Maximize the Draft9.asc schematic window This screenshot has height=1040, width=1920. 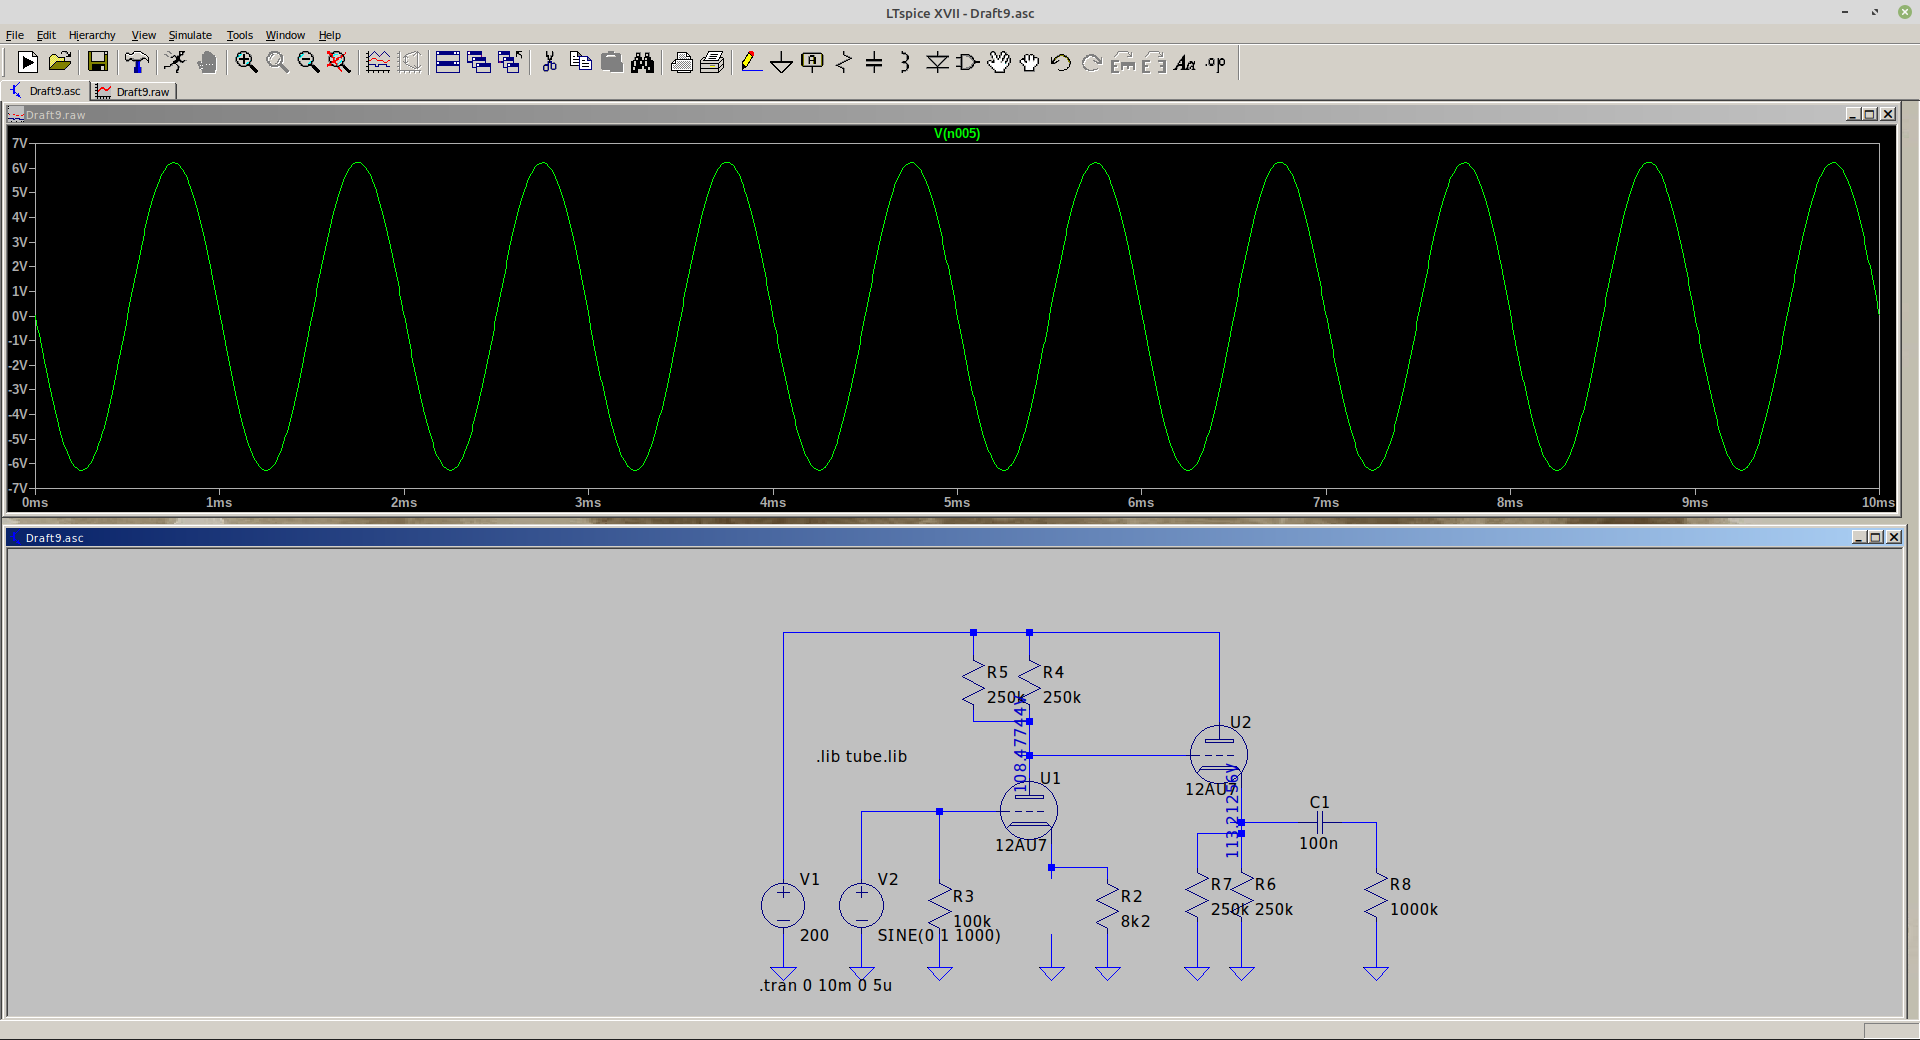click(1876, 537)
